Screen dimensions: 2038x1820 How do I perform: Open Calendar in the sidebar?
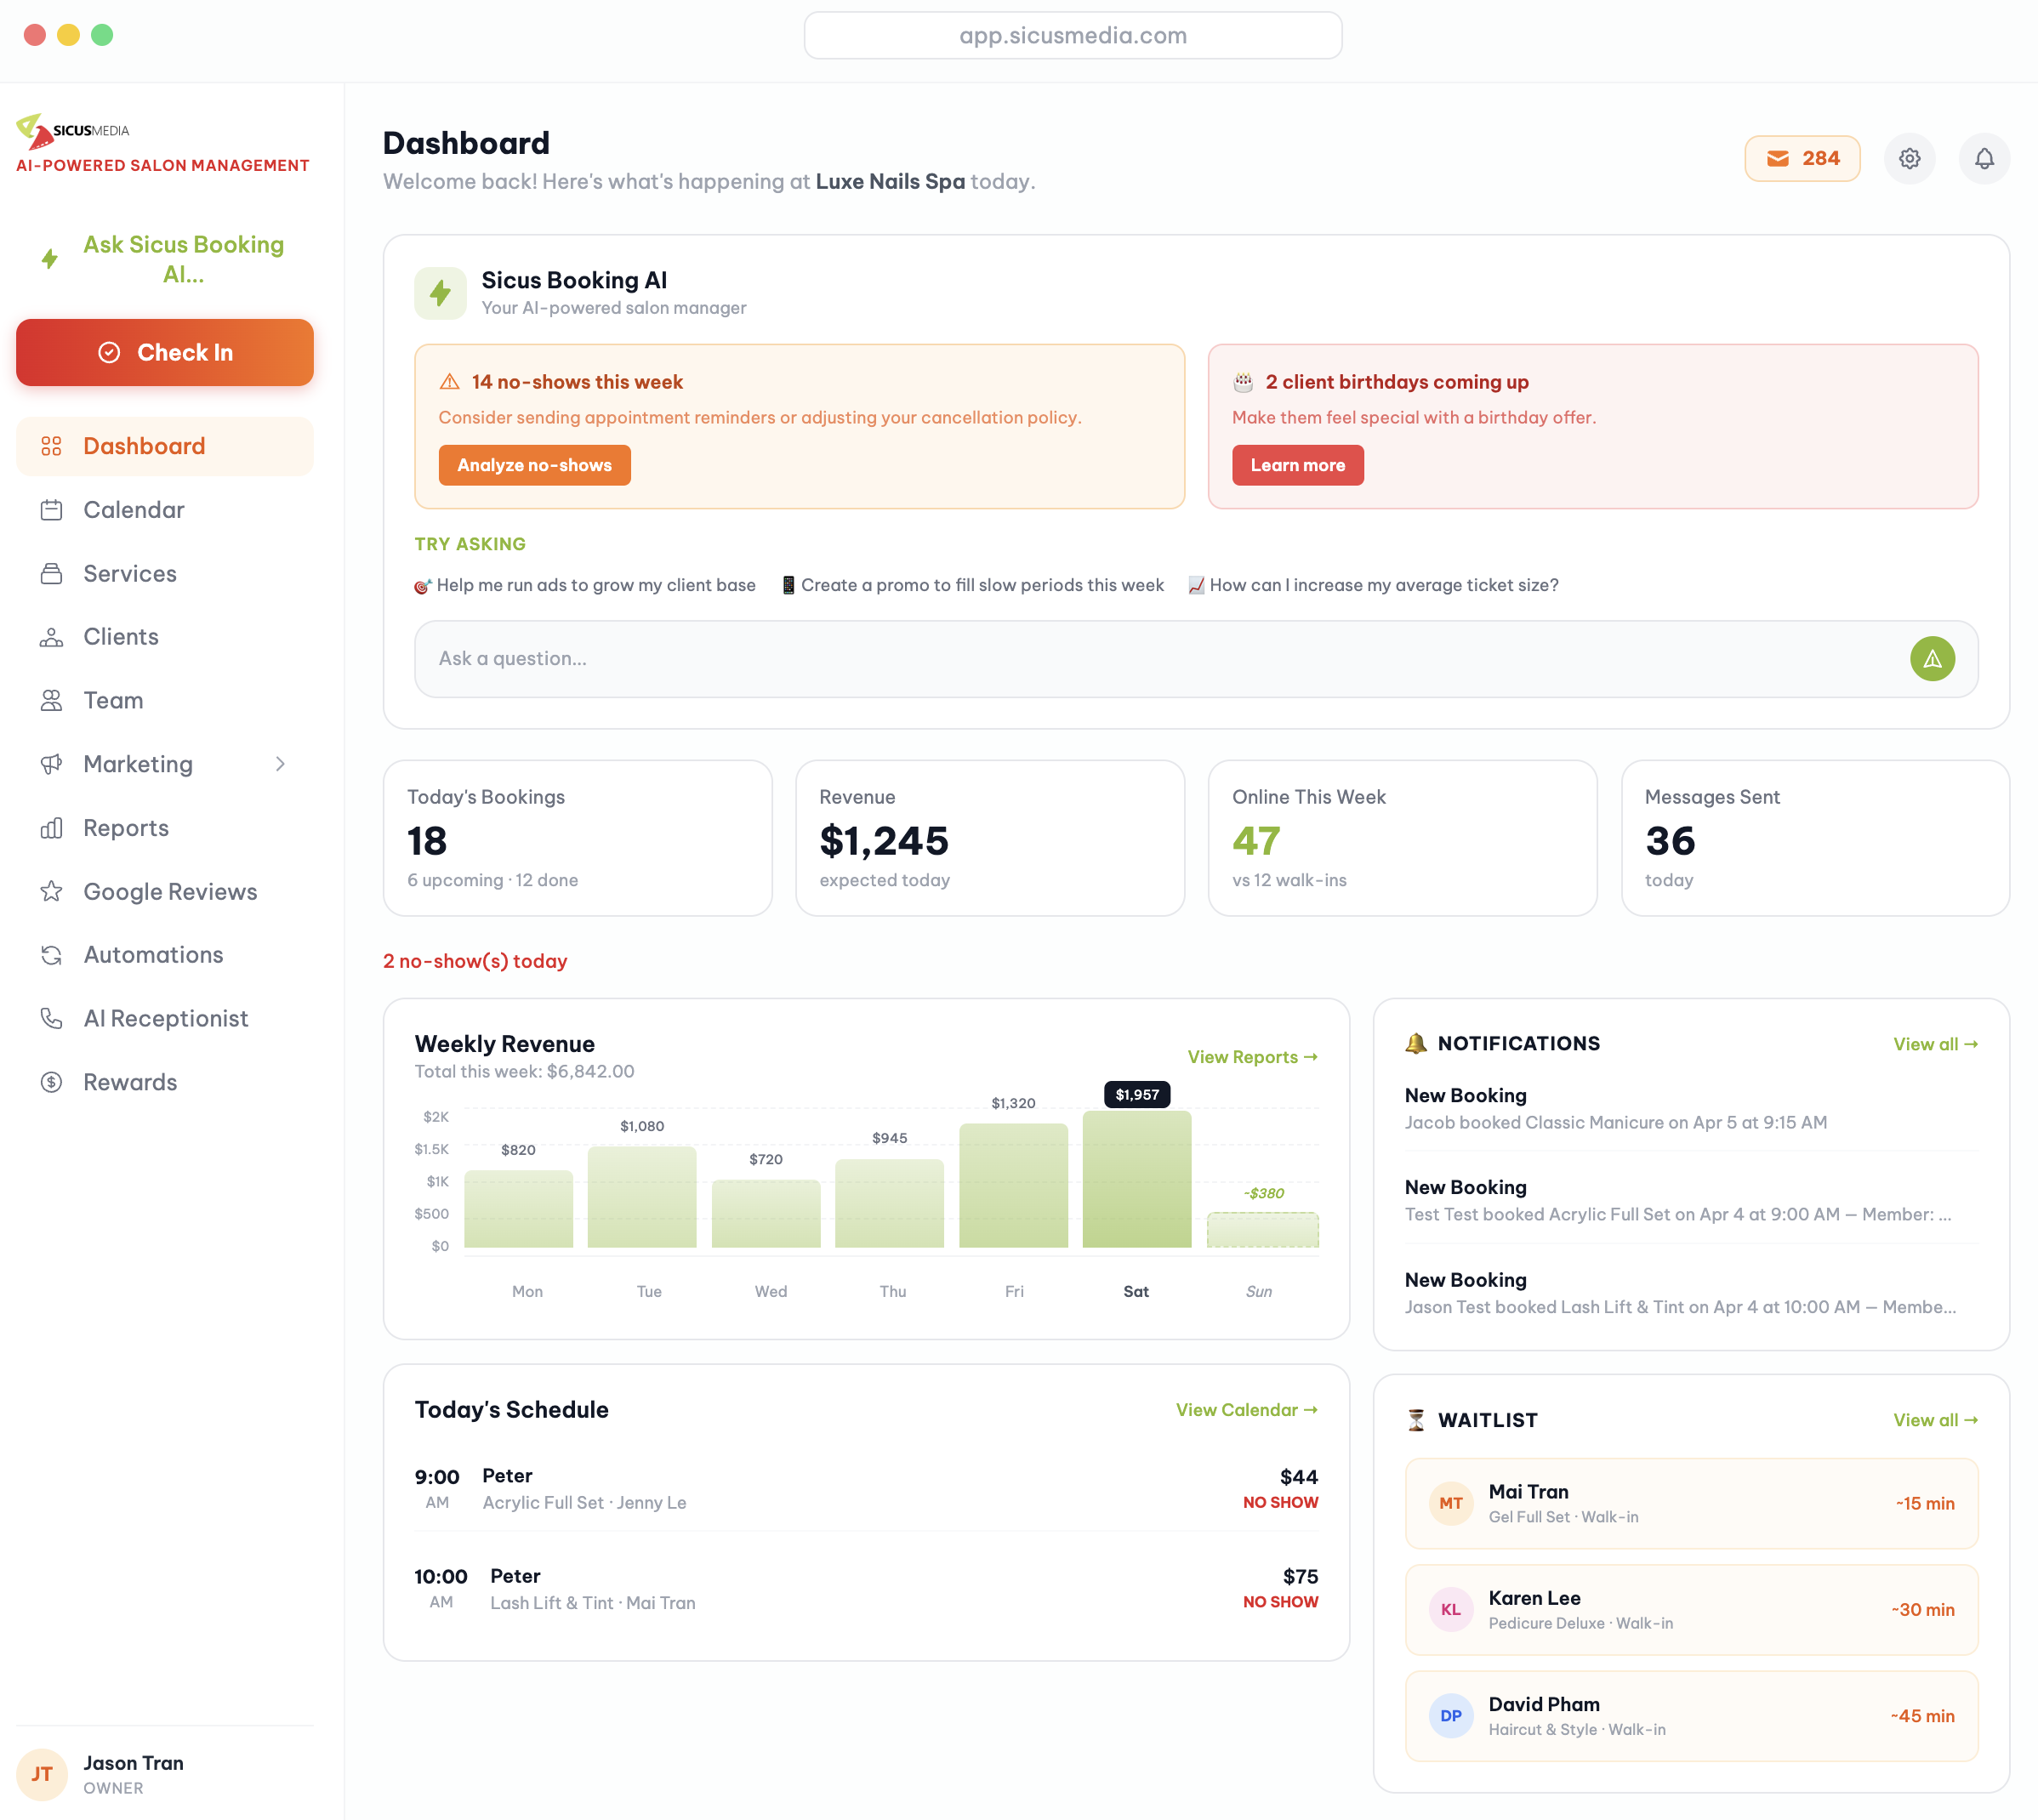[x=134, y=510]
